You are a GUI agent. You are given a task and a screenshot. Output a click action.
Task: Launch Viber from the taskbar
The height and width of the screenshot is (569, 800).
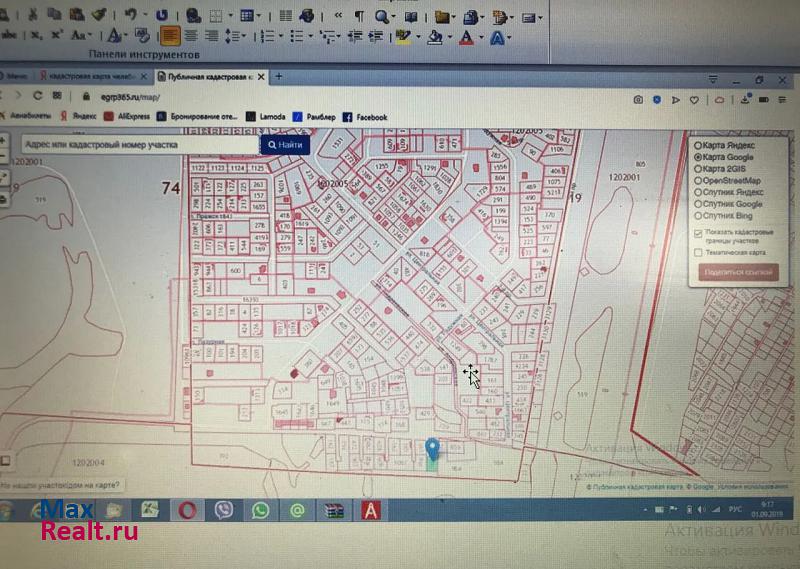pyautogui.click(x=224, y=510)
